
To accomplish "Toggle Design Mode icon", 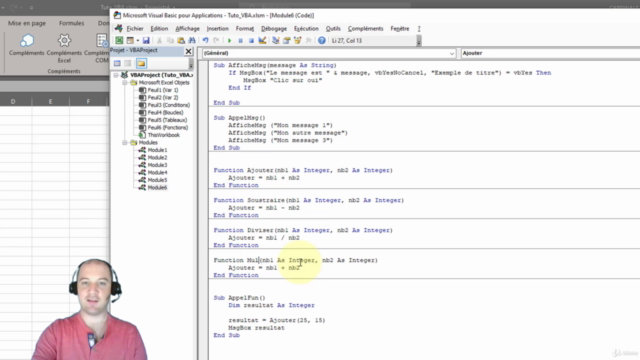I will coord(262,40).
